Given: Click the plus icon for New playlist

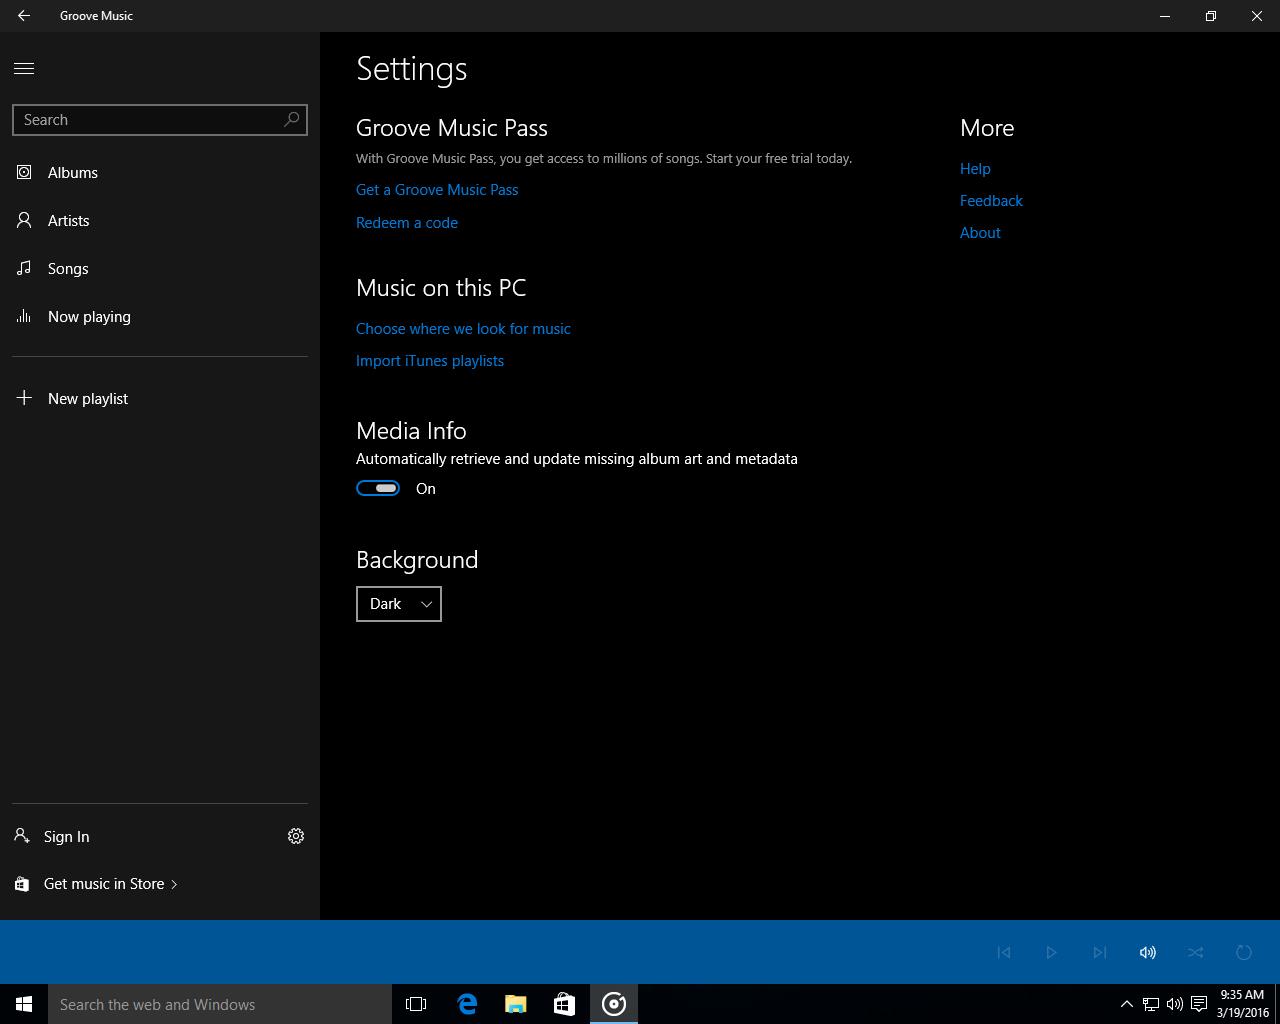Looking at the screenshot, I should [24, 398].
